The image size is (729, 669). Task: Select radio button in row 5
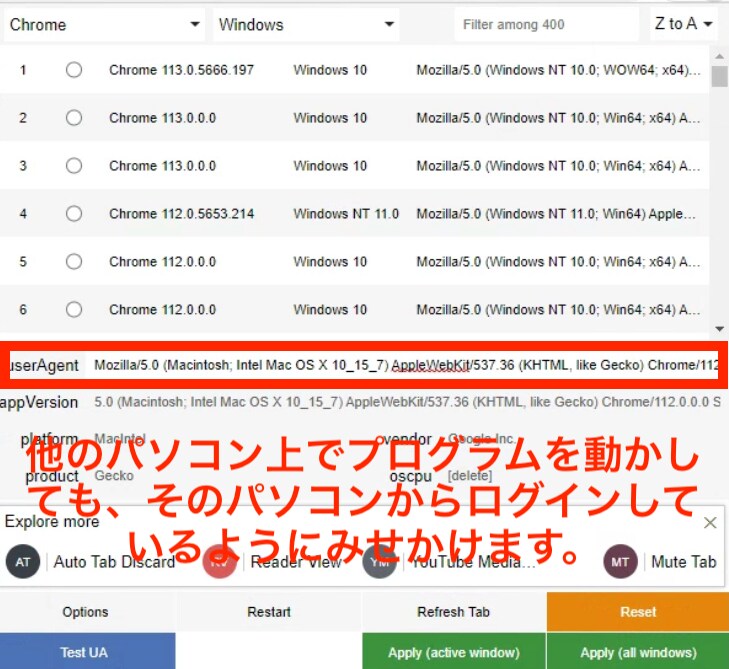[74, 262]
